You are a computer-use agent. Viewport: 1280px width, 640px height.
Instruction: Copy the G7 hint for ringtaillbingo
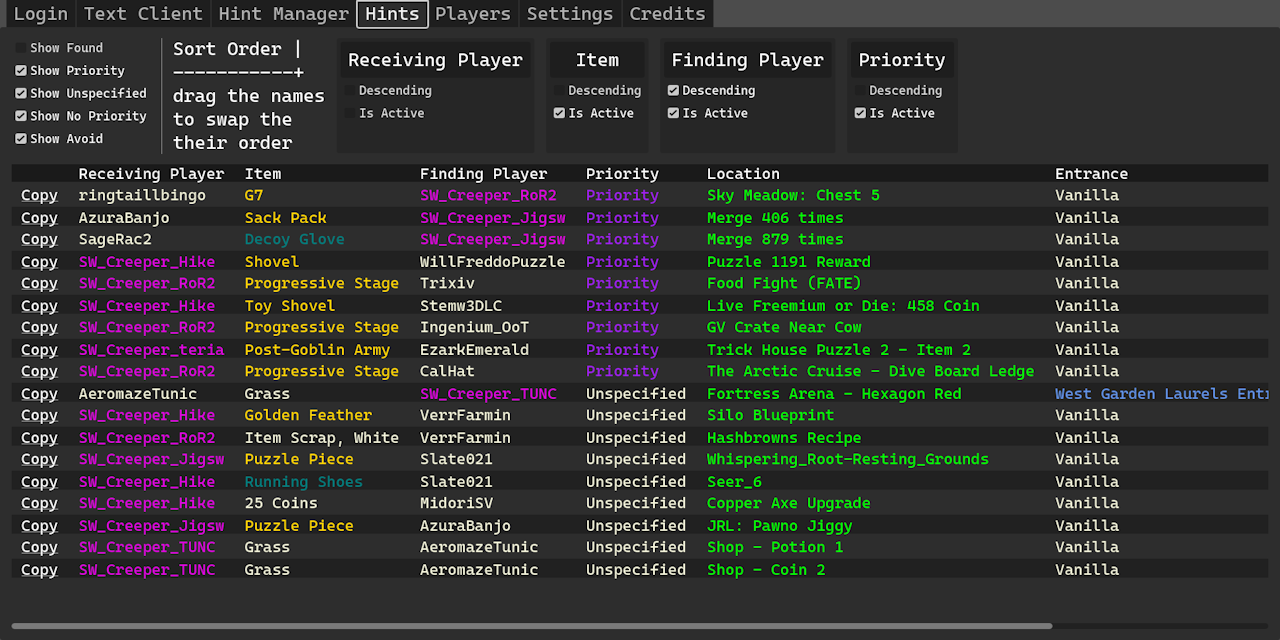pyautogui.click(x=39, y=195)
